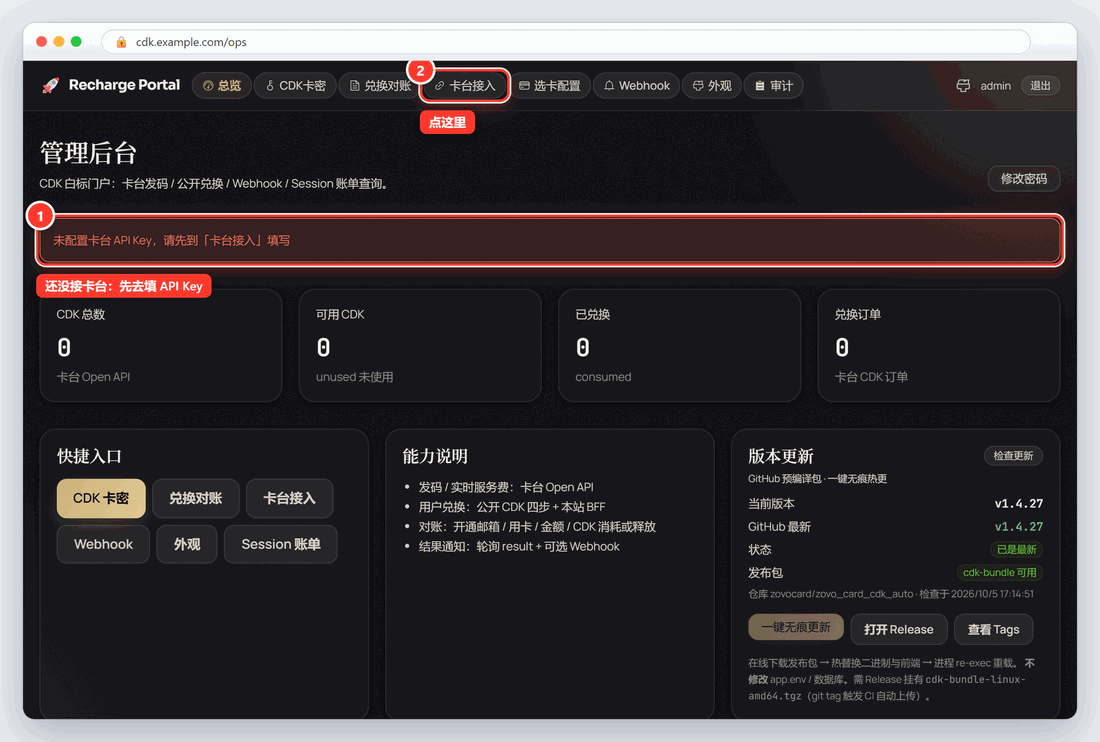This screenshot has width=1100, height=742.
Task: Click the 打开 Release button
Action: 899,629
